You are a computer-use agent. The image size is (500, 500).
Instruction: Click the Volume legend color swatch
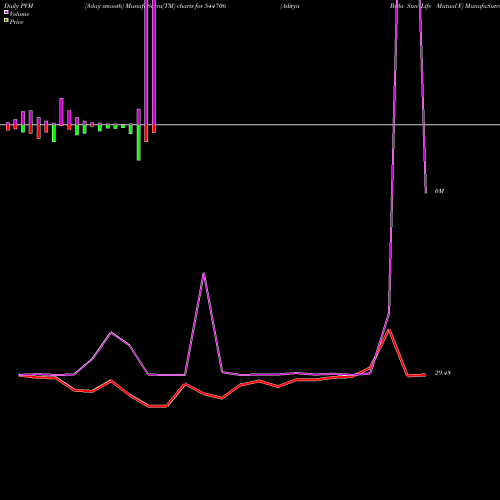[6, 12]
